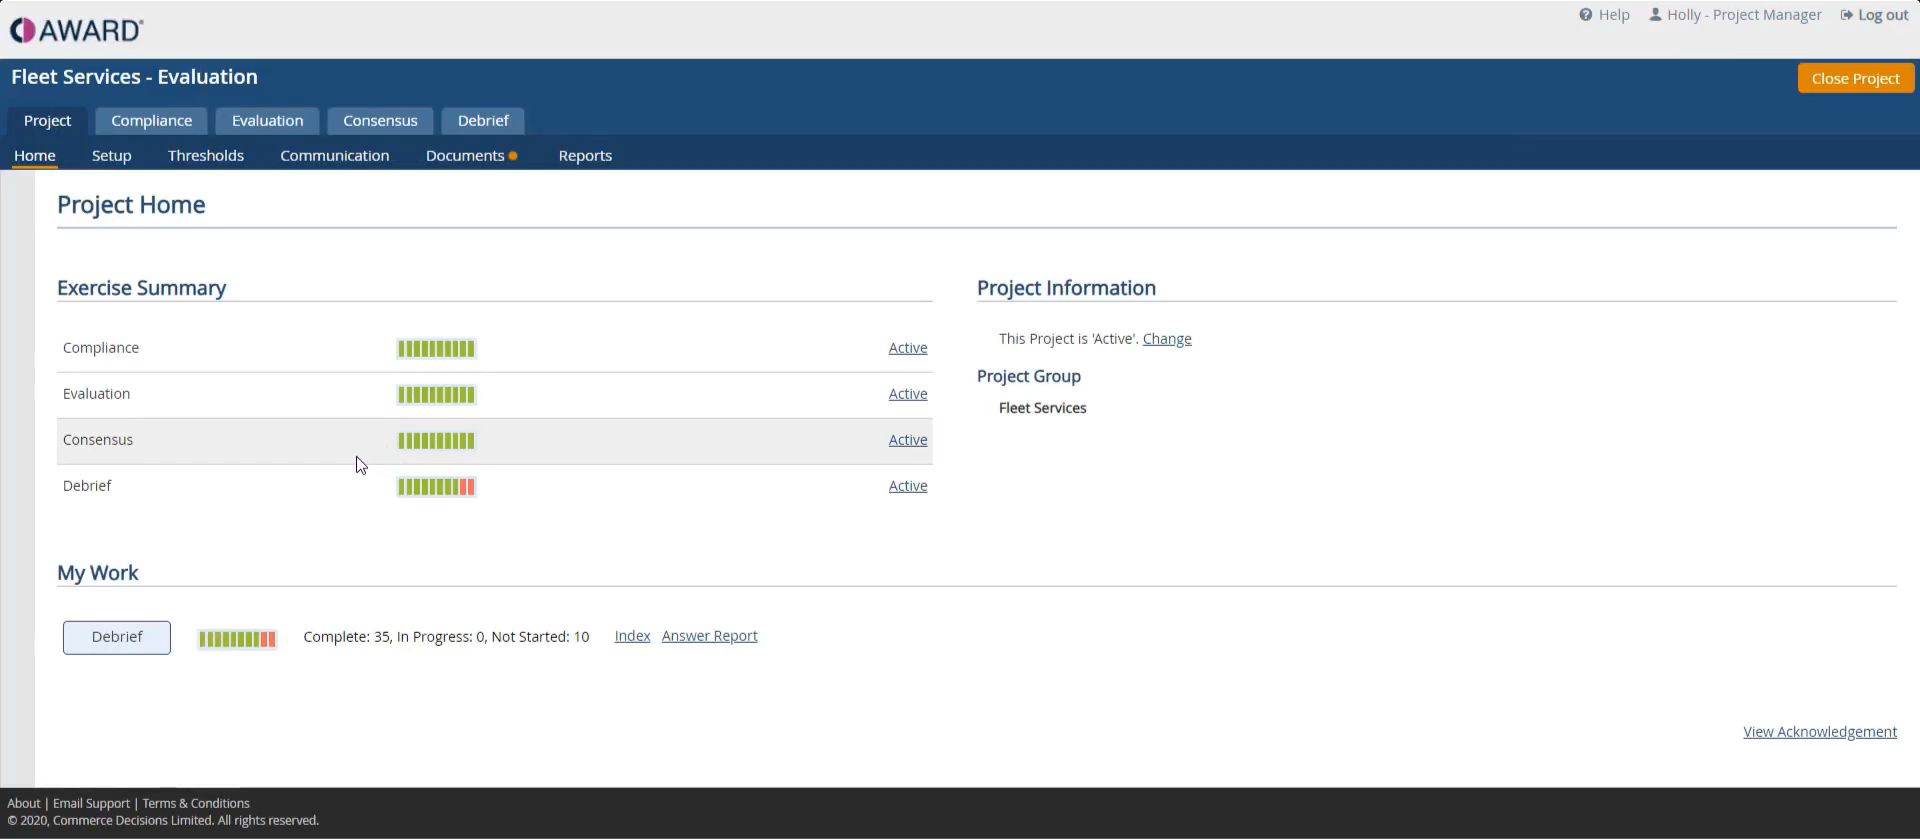Image resolution: width=1920 pixels, height=839 pixels.
Task: Click the Compliance progress bar
Action: click(x=436, y=349)
